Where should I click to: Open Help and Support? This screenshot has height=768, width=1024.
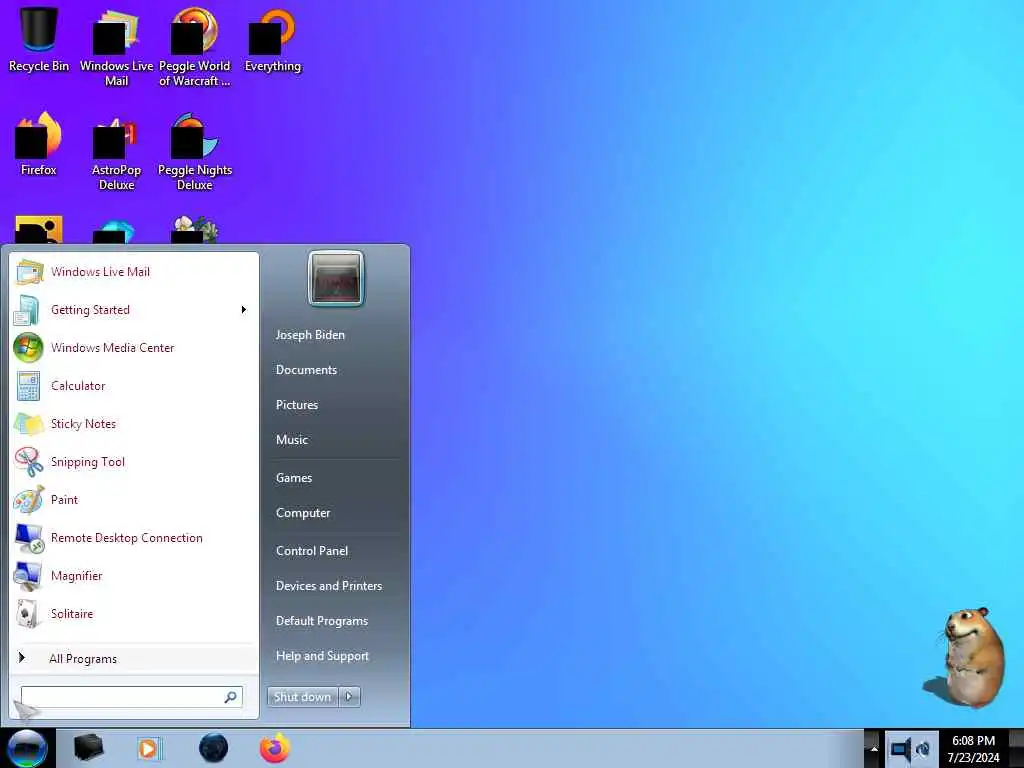point(323,656)
